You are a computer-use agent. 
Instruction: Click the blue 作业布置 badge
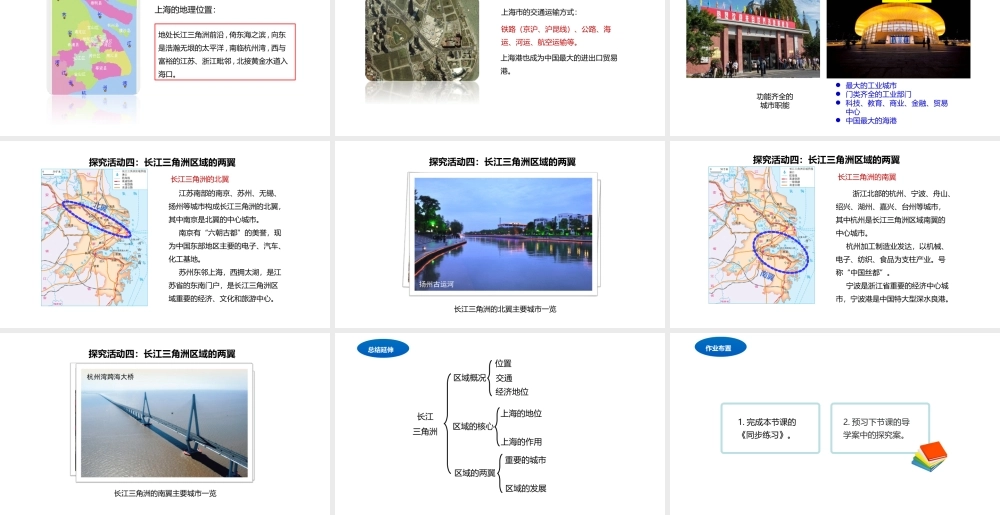pos(720,348)
